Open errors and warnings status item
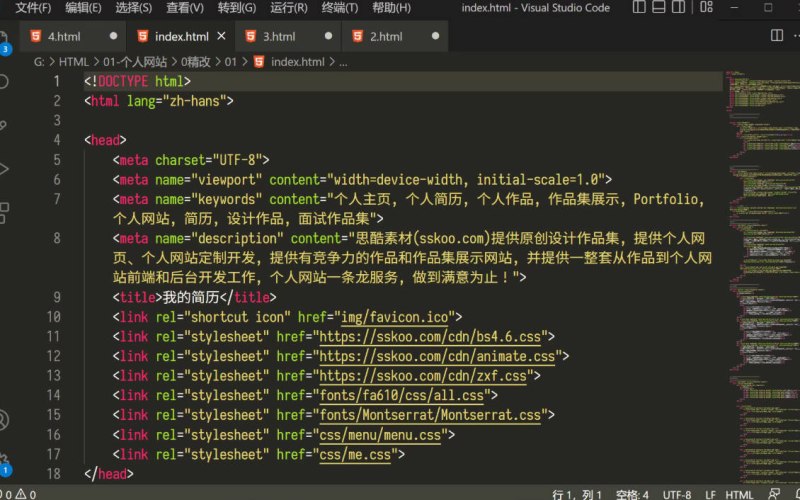Image resolution: width=800 pixels, height=500 pixels. [x=19, y=494]
